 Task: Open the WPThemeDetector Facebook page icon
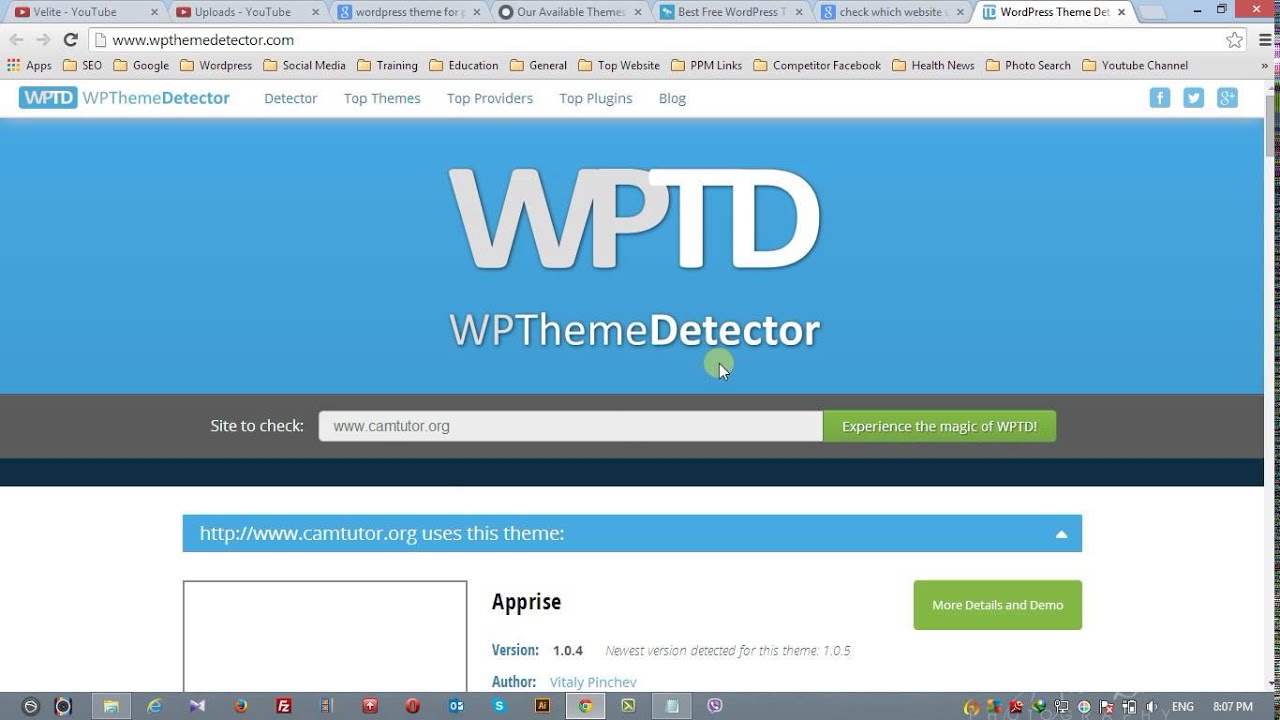(1160, 97)
